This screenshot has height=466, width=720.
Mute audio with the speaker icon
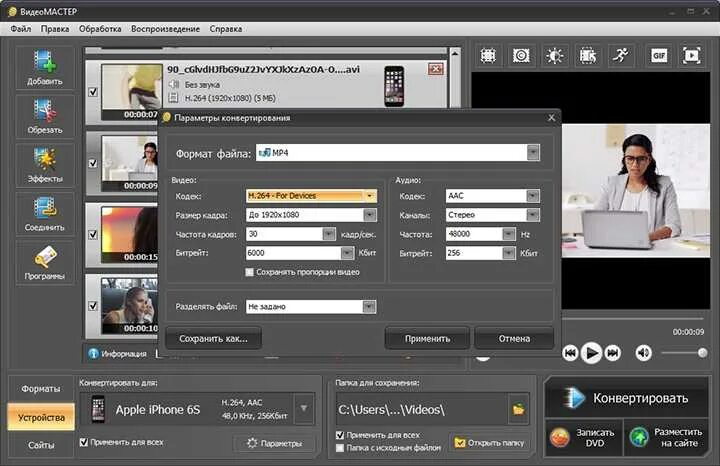click(x=643, y=353)
